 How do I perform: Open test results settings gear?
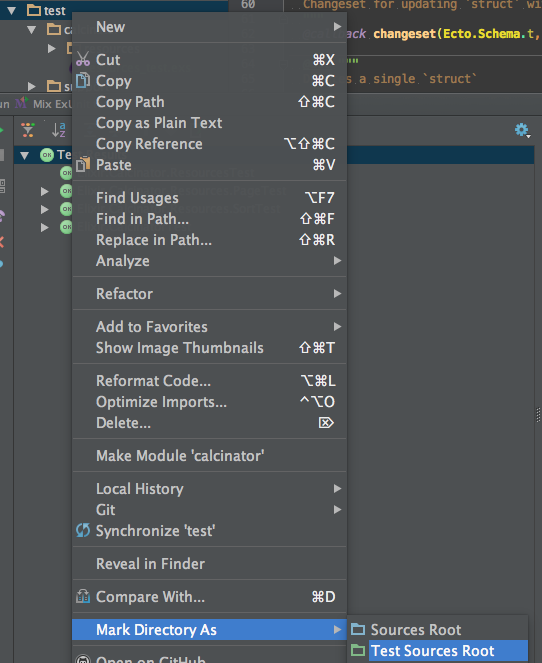click(x=522, y=130)
